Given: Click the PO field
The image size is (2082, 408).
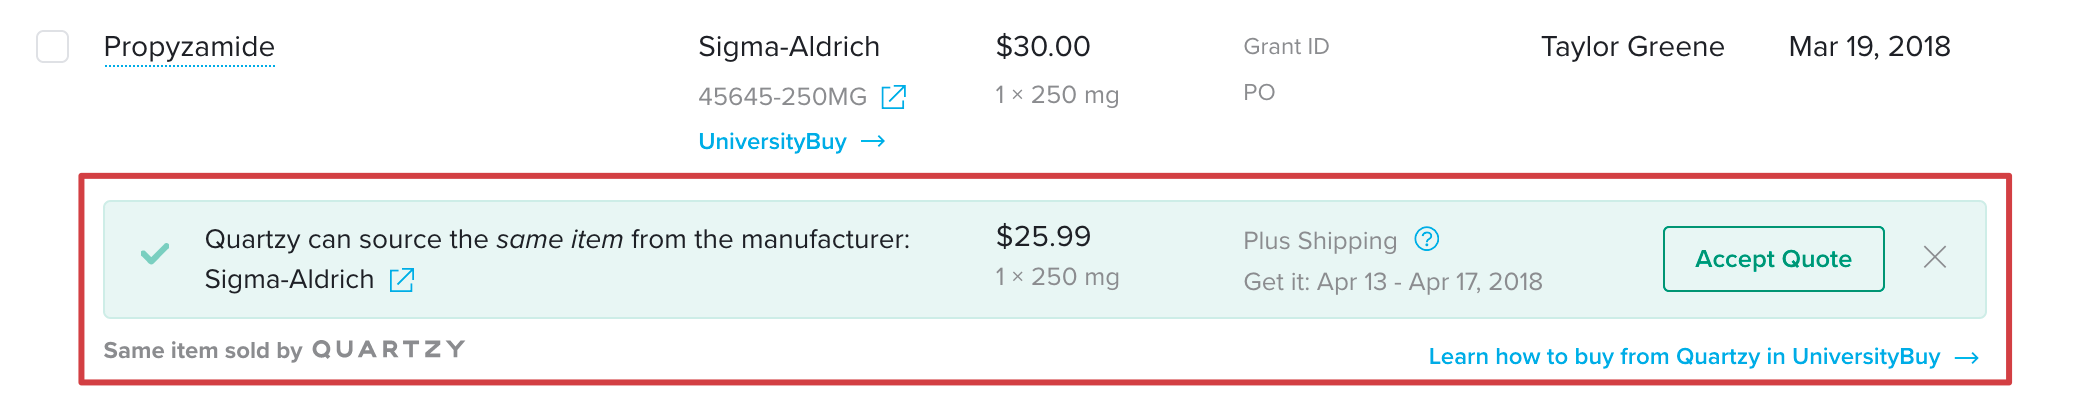Looking at the screenshot, I should click(1259, 93).
